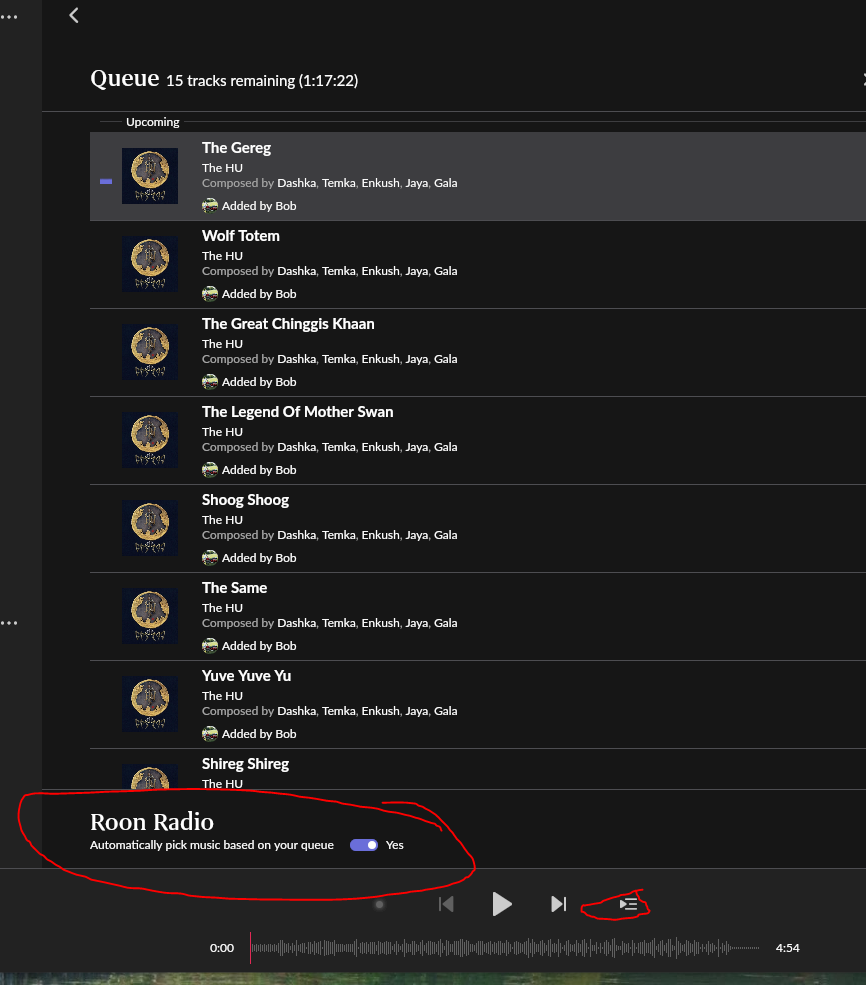Select The Legend Of Mother Swan track
The width and height of the screenshot is (866, 985).
[297, 412]
